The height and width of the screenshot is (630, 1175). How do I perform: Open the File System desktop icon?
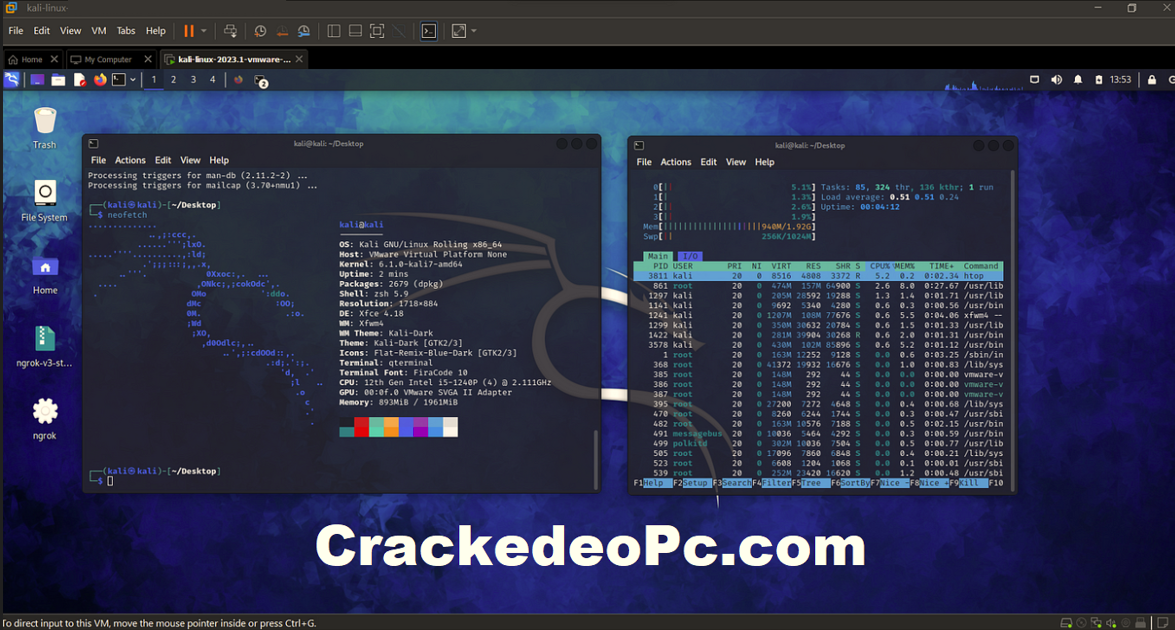pos(44,201)
